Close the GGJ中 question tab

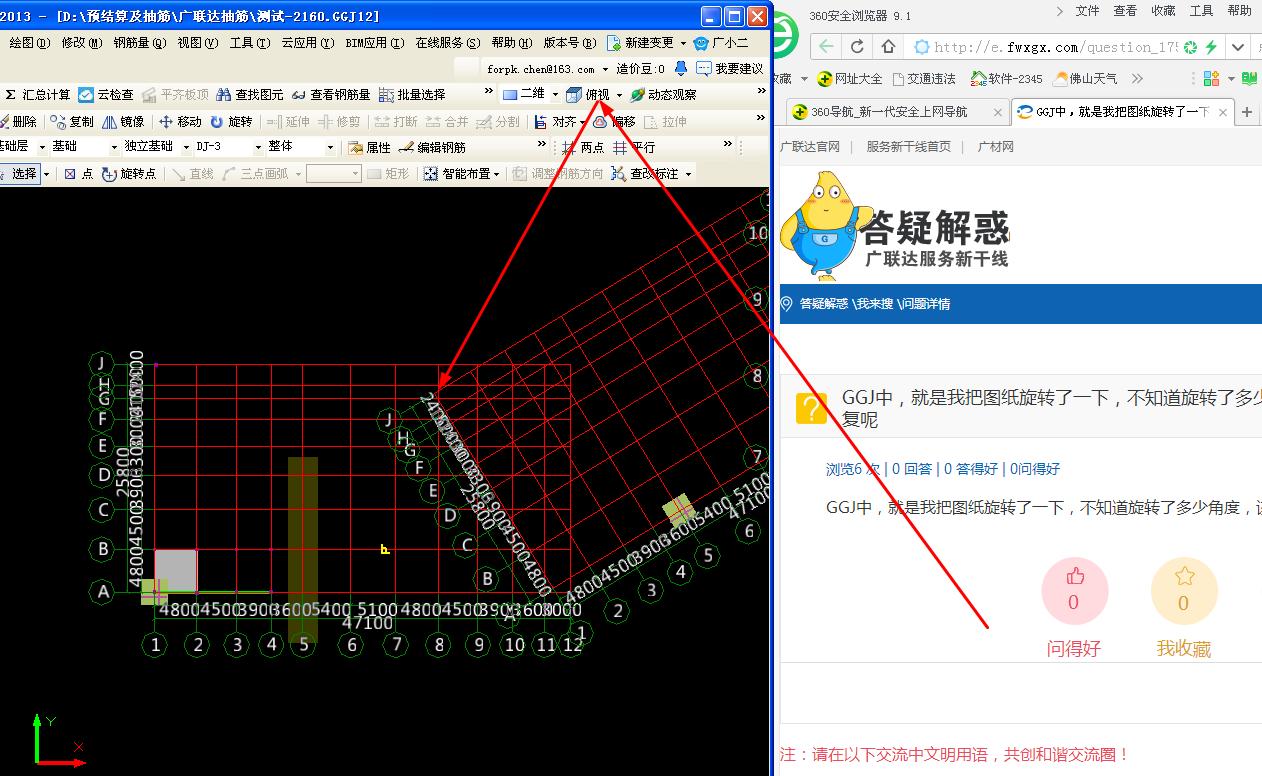click(x=1223, y=112)
